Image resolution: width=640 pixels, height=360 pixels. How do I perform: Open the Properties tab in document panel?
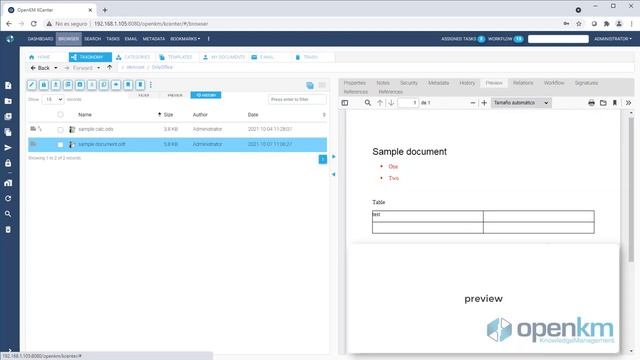355,83
